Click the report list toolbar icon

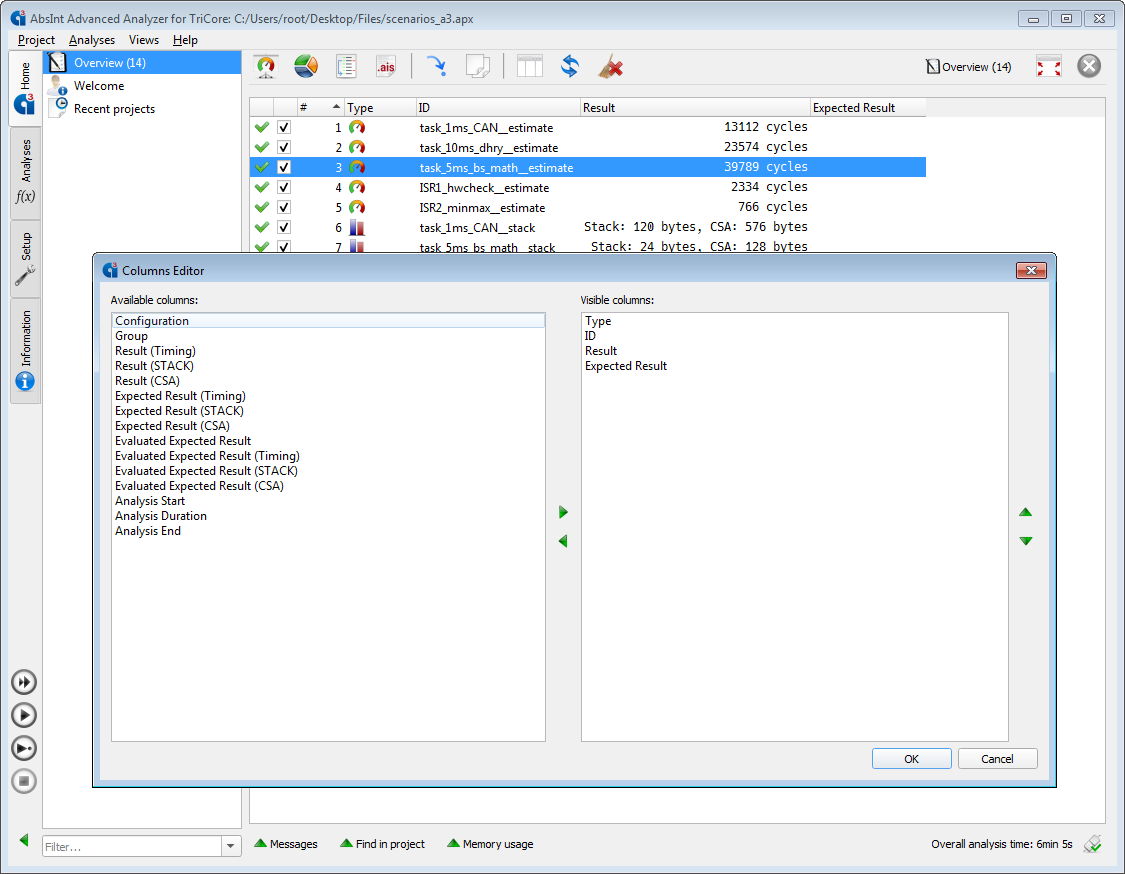[x=346, y=67]
